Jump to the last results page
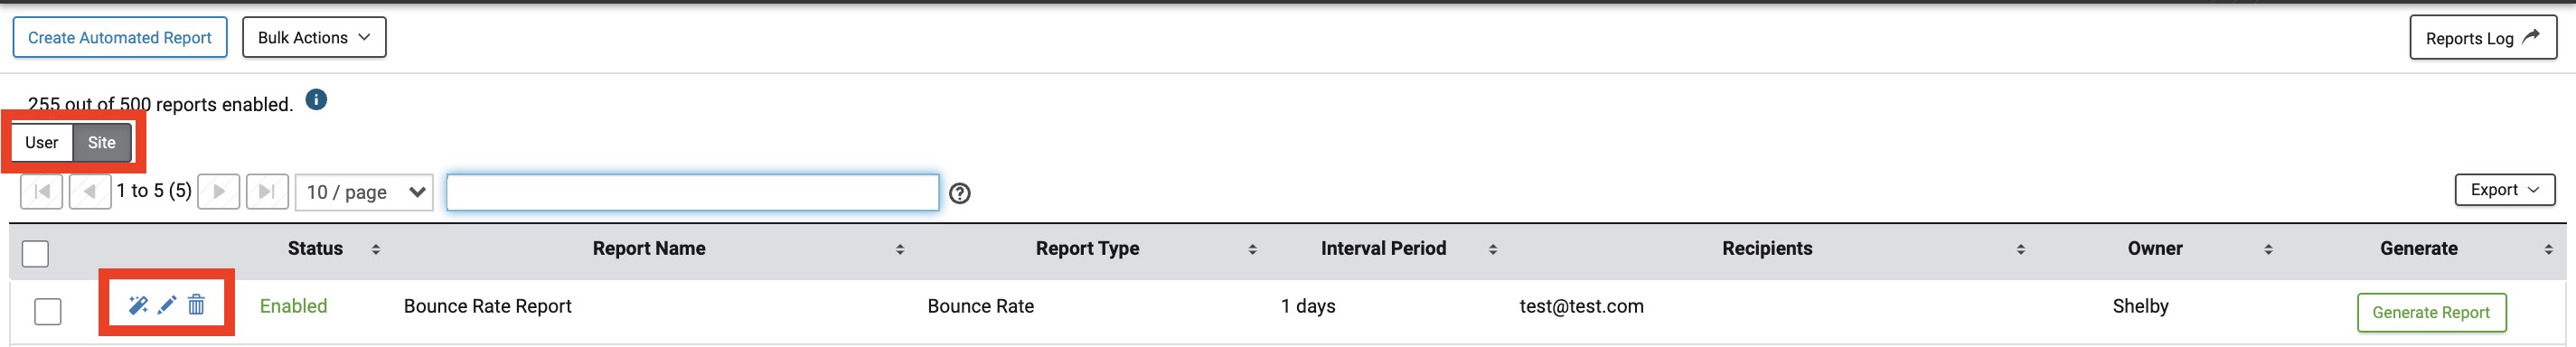 click(267, 191)
